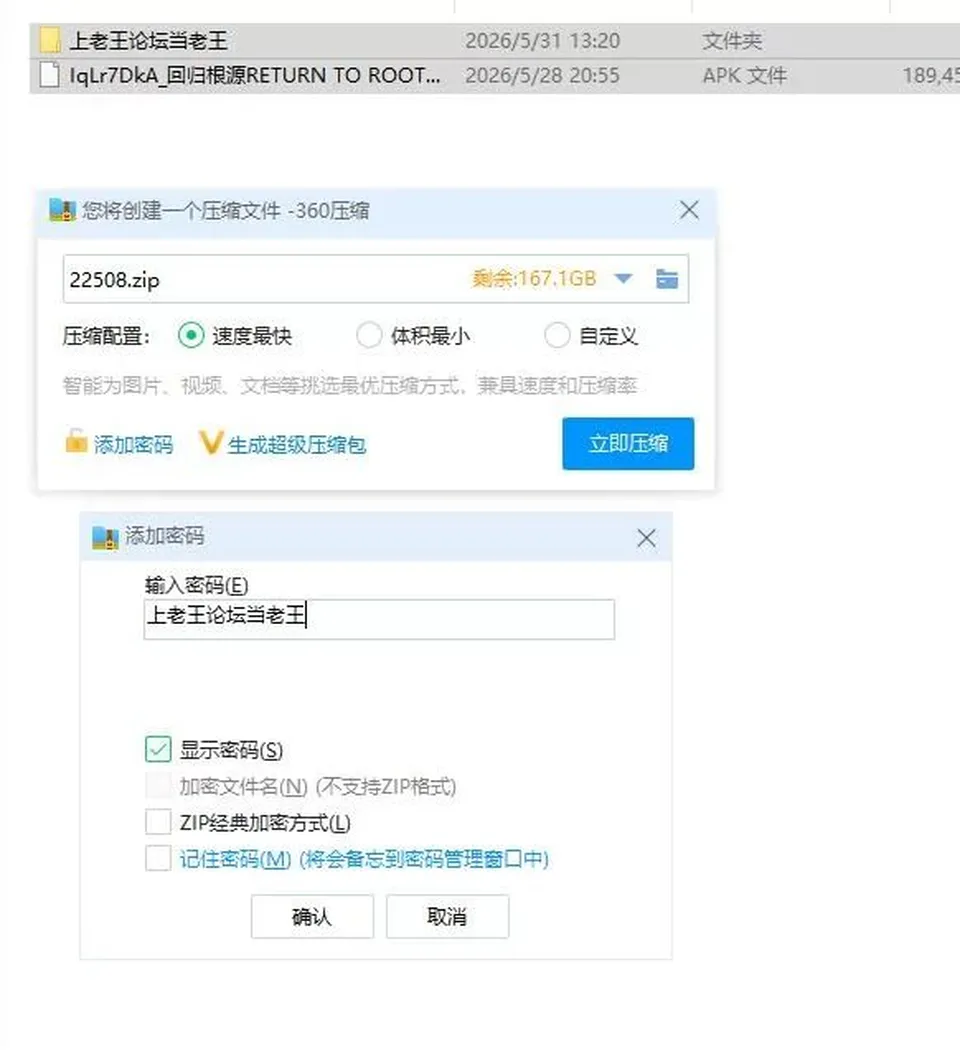Screen dimensions: 960x1051
Task: Close the 添加密码 dialog
Action: [x=646, y=538]
